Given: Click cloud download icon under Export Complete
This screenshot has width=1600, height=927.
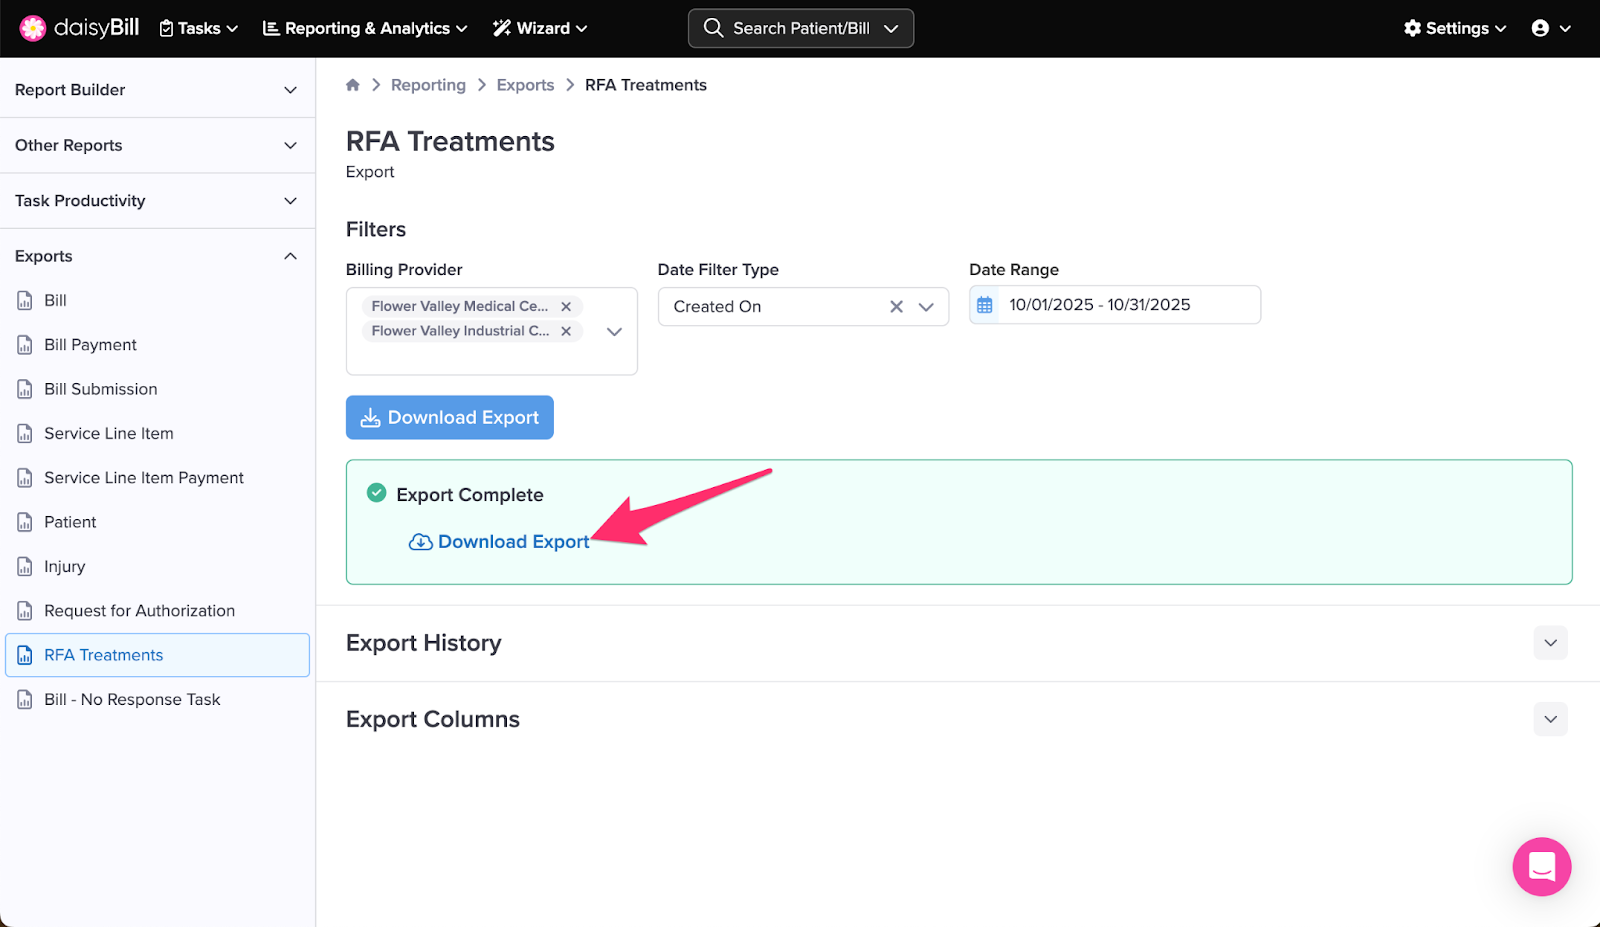Looking at the screenshot, I should (x=421, y=542).
